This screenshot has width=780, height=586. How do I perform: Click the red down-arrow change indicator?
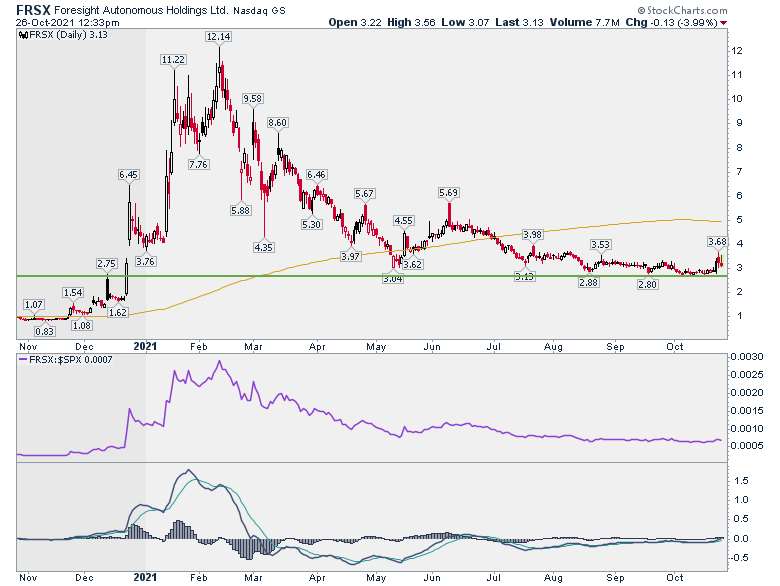tap(723, 23)
